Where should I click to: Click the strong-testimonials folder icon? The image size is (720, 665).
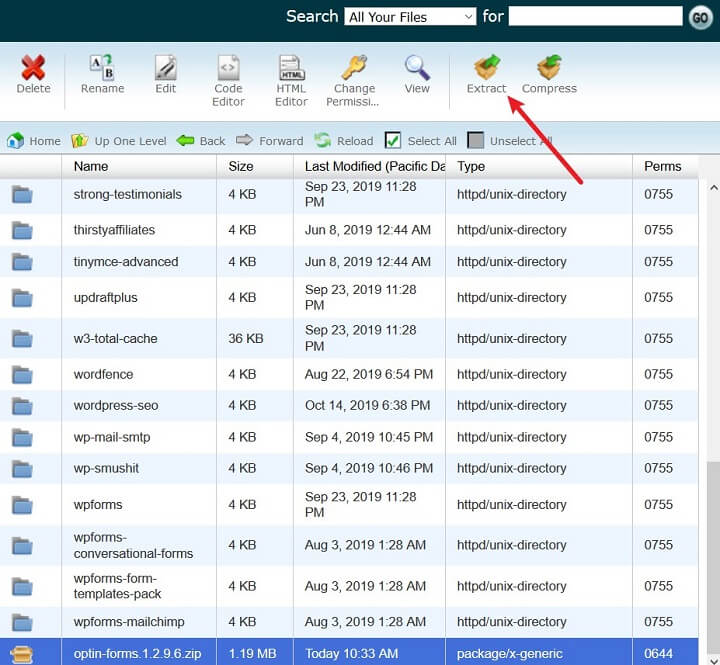(x=22, y=195)
